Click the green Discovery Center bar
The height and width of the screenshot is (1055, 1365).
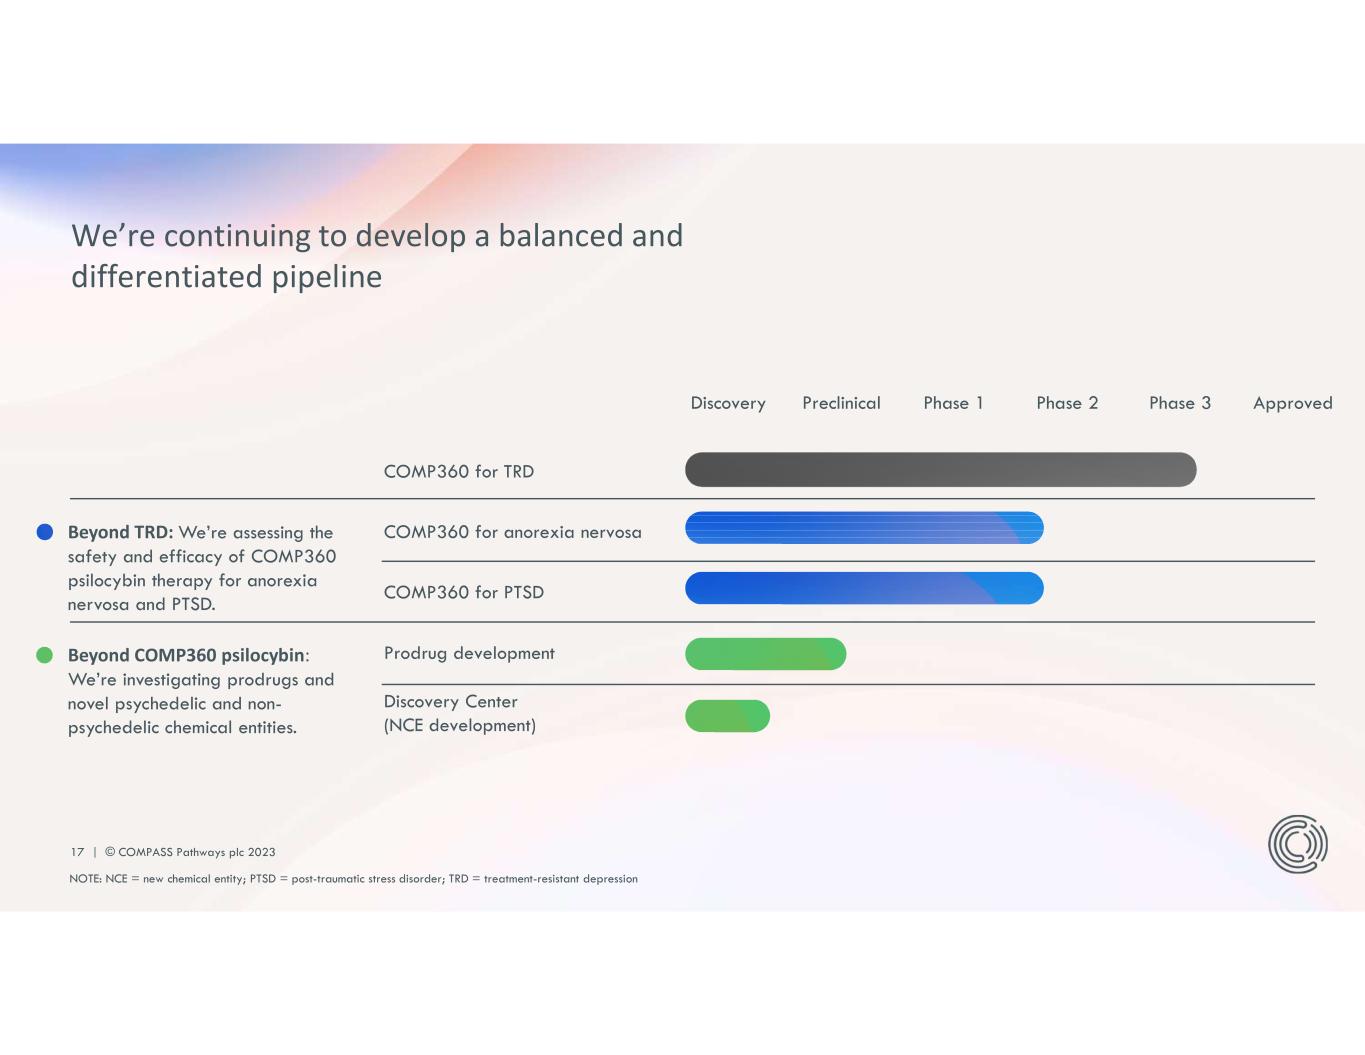(727, 716)
